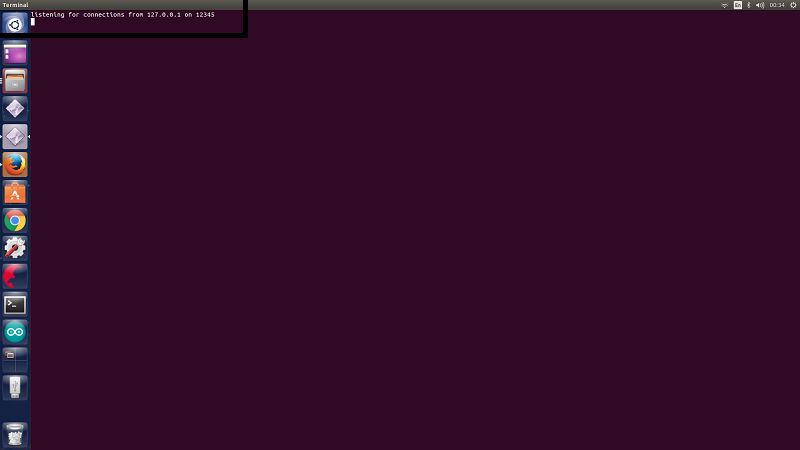Viewport: 800px width, 450px height.
Task: Launch Firefox from the launcher
Action: tap(15, 165)
